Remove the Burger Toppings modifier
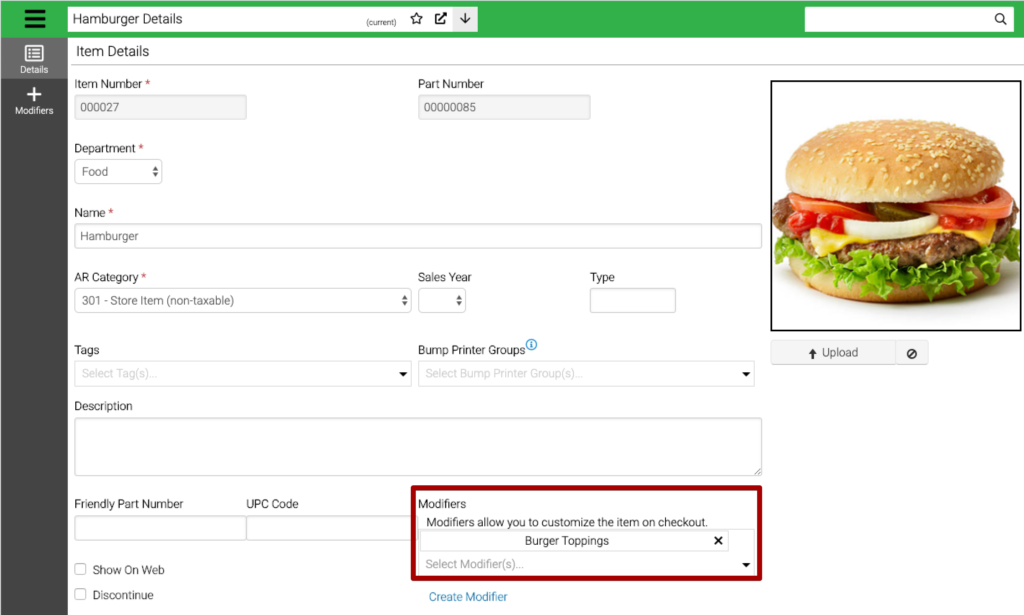Screen dimensions: 1024x615 (x=718, y=541)
